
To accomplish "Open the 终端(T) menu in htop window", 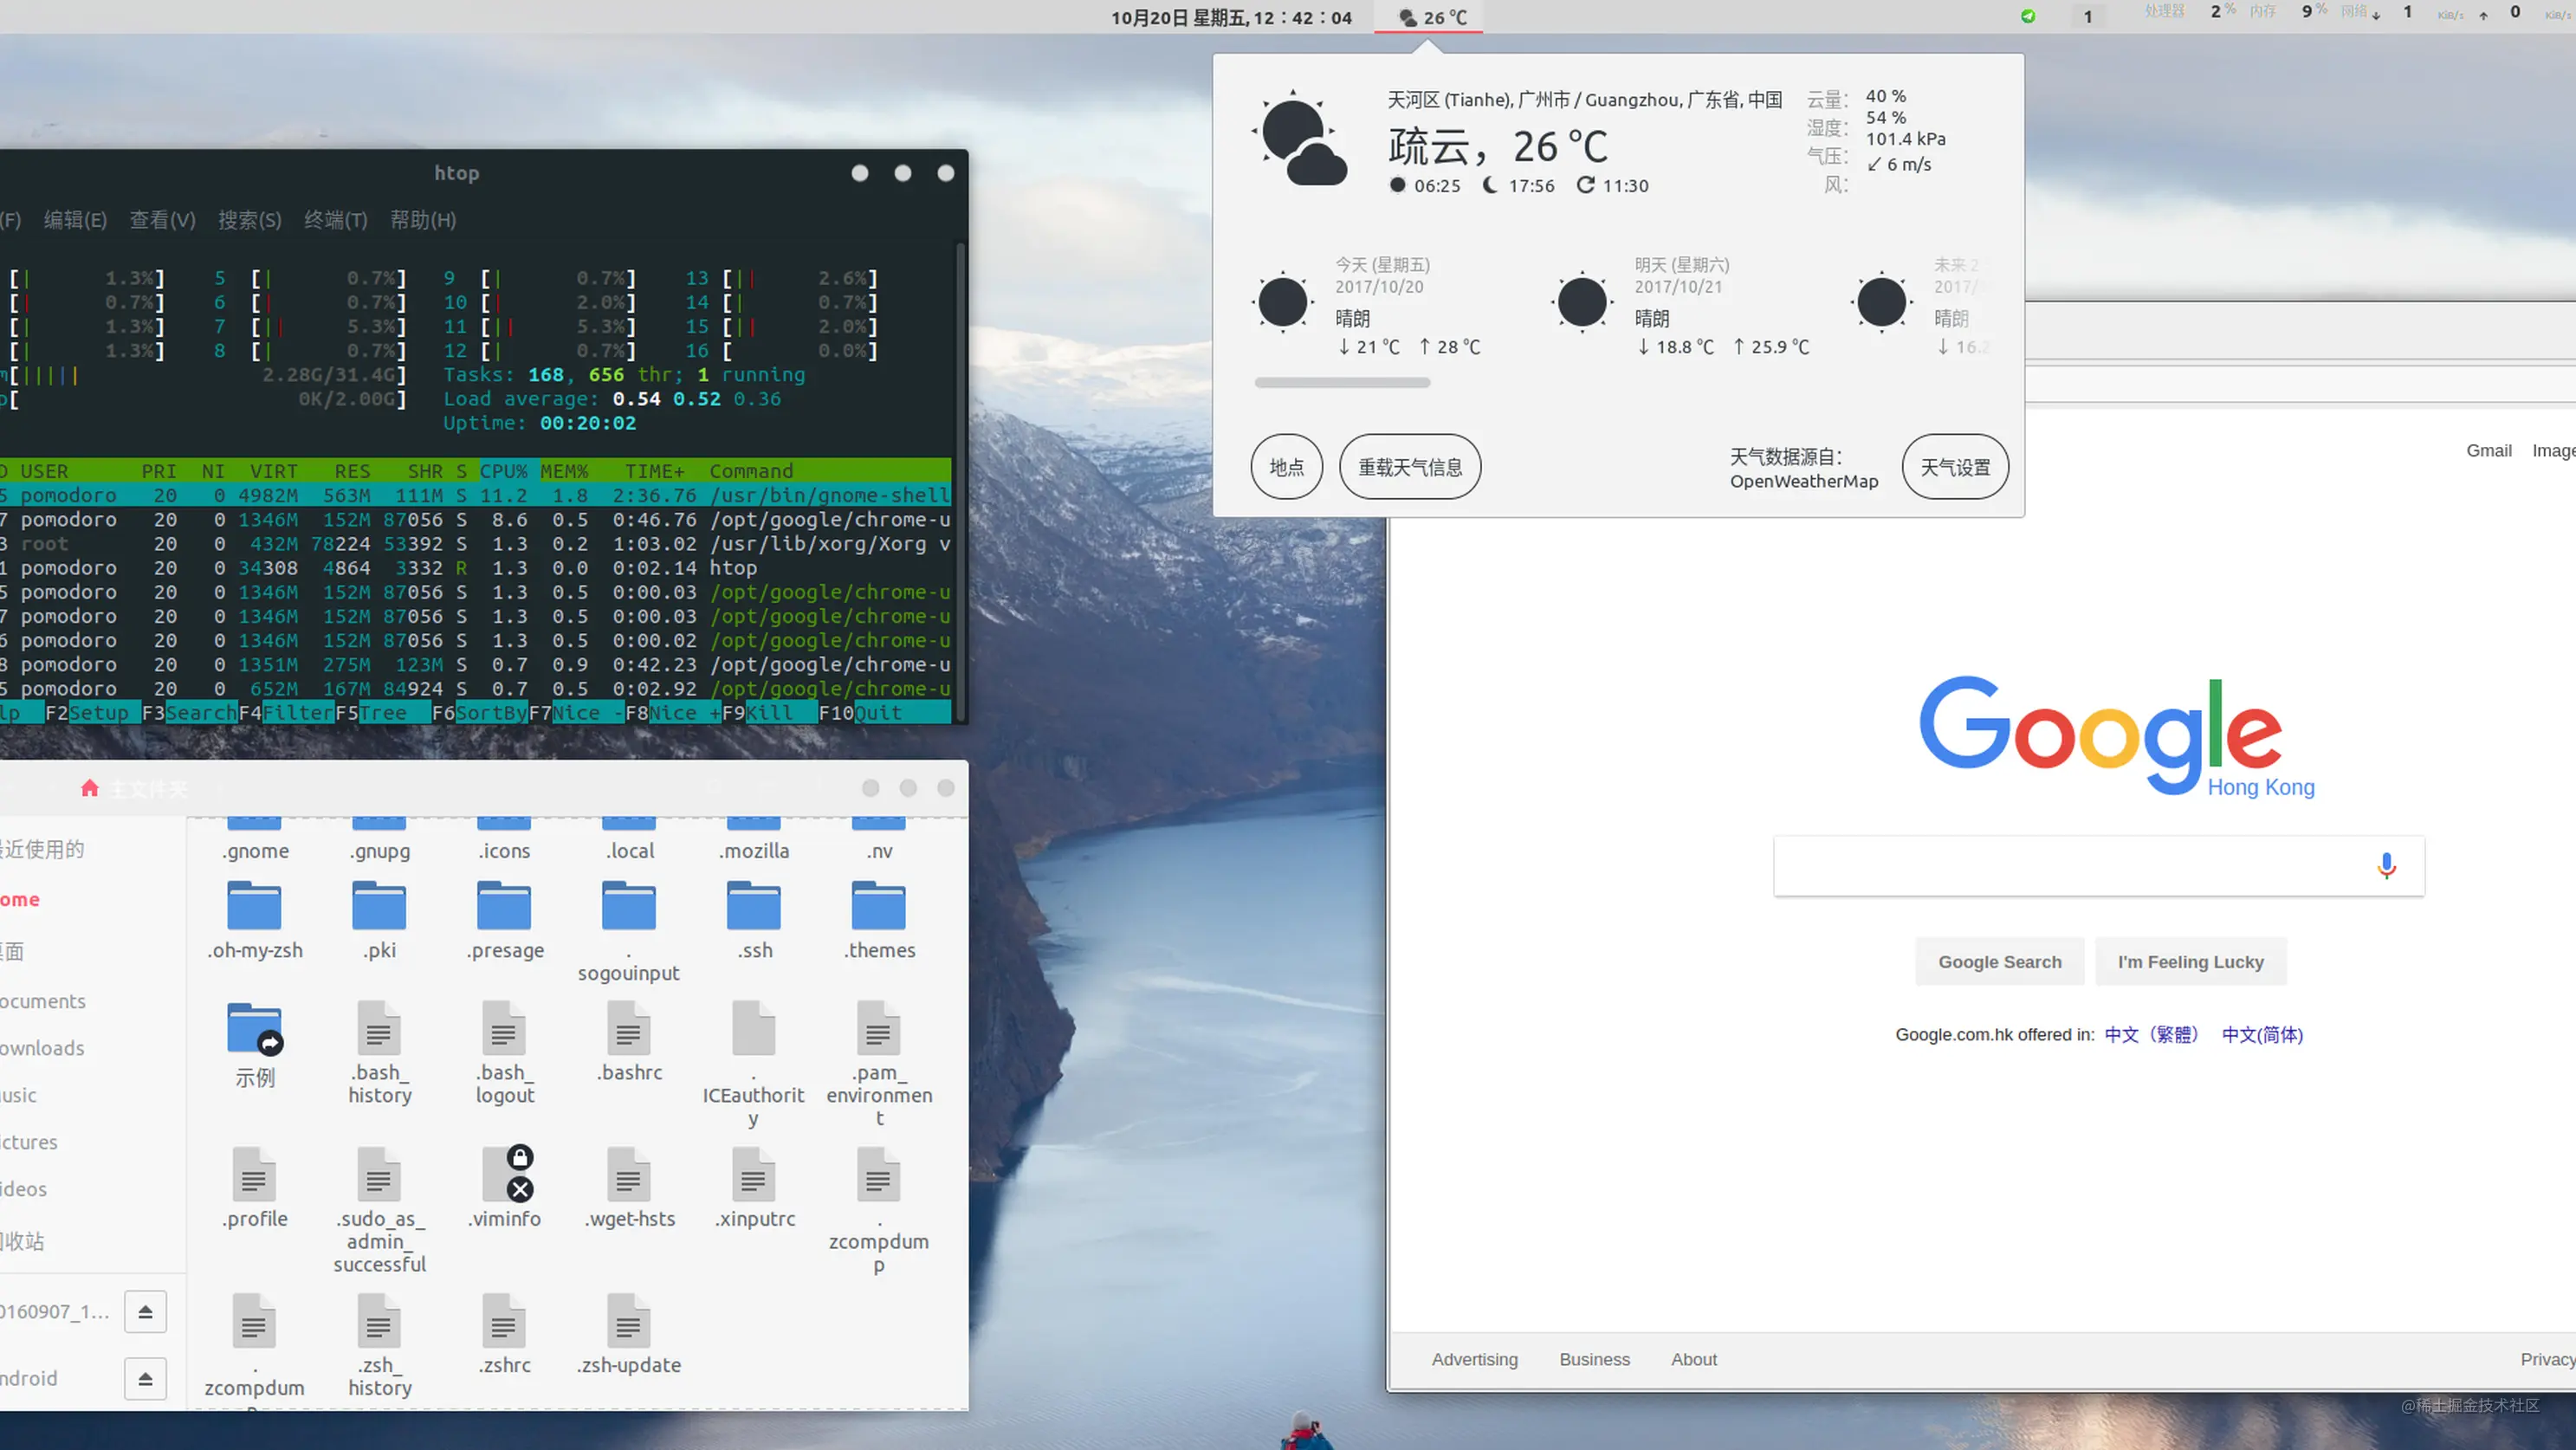I will pyautogui.click(x=336, y=220).
